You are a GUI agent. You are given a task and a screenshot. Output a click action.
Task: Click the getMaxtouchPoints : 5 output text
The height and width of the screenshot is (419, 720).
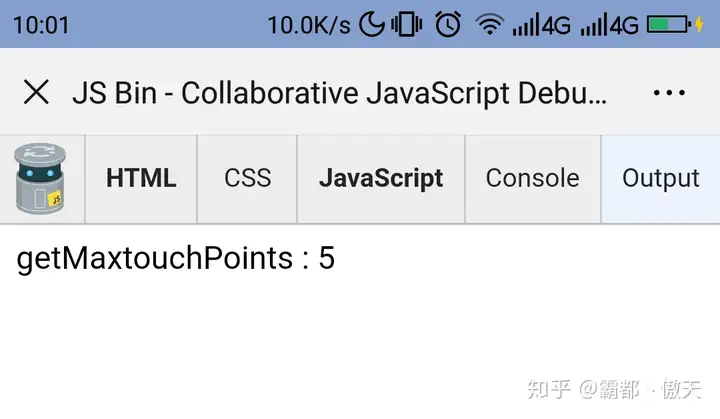pos(176,259)
